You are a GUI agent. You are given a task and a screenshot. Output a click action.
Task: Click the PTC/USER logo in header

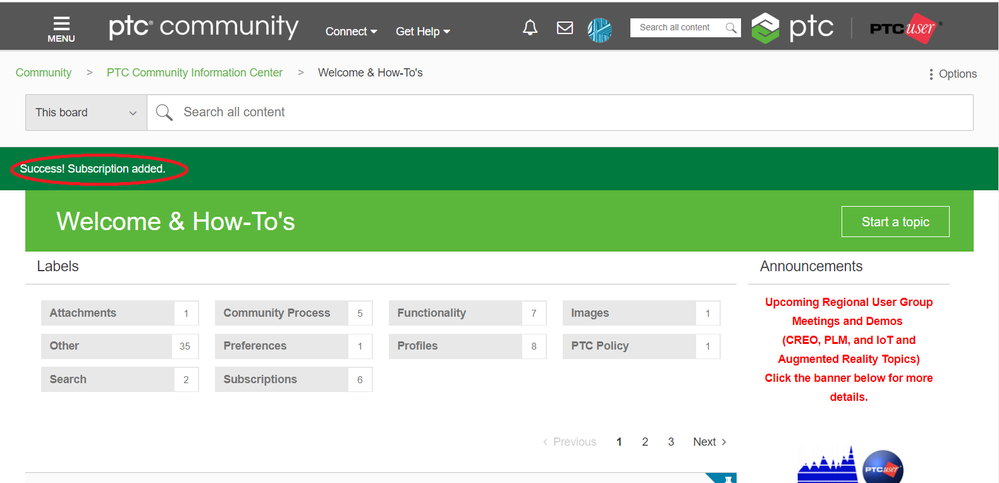point(905,28)
